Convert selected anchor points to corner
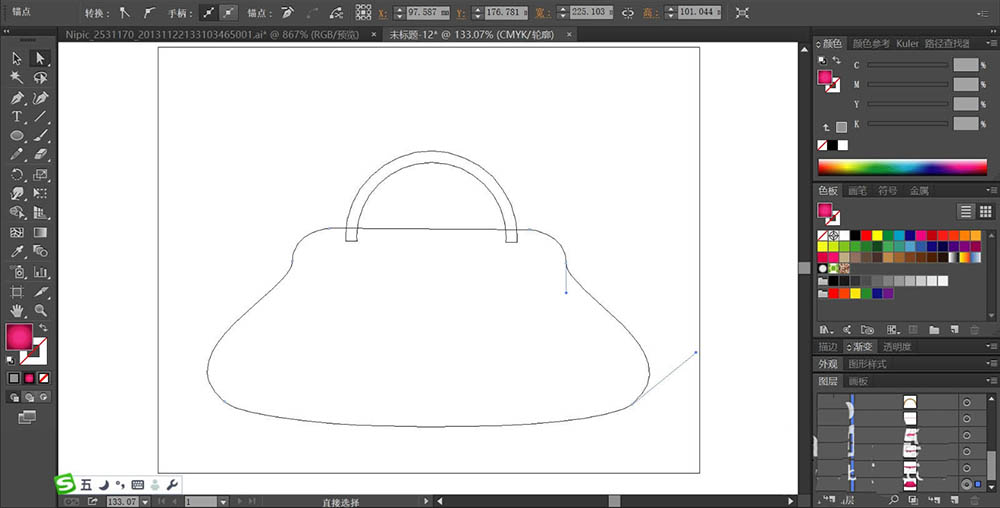1000x508 pixels. [x=125, y=12]
